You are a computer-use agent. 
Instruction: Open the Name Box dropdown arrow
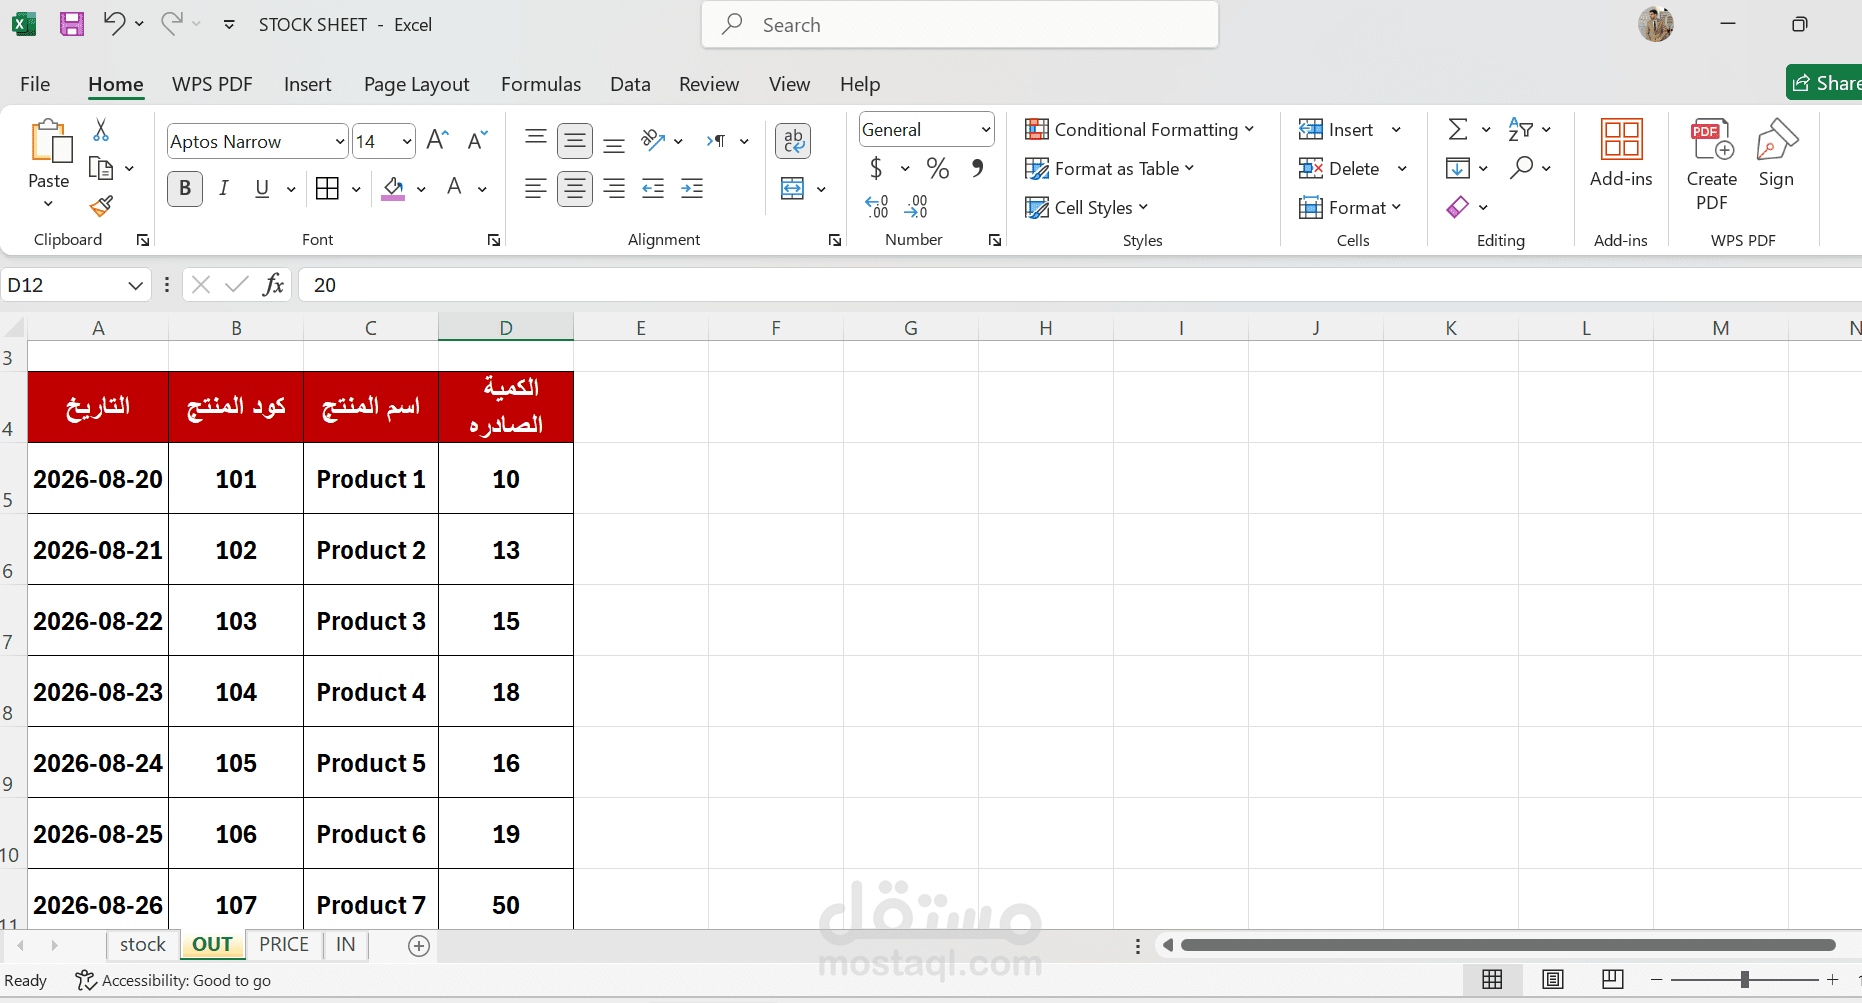[136, 286]
